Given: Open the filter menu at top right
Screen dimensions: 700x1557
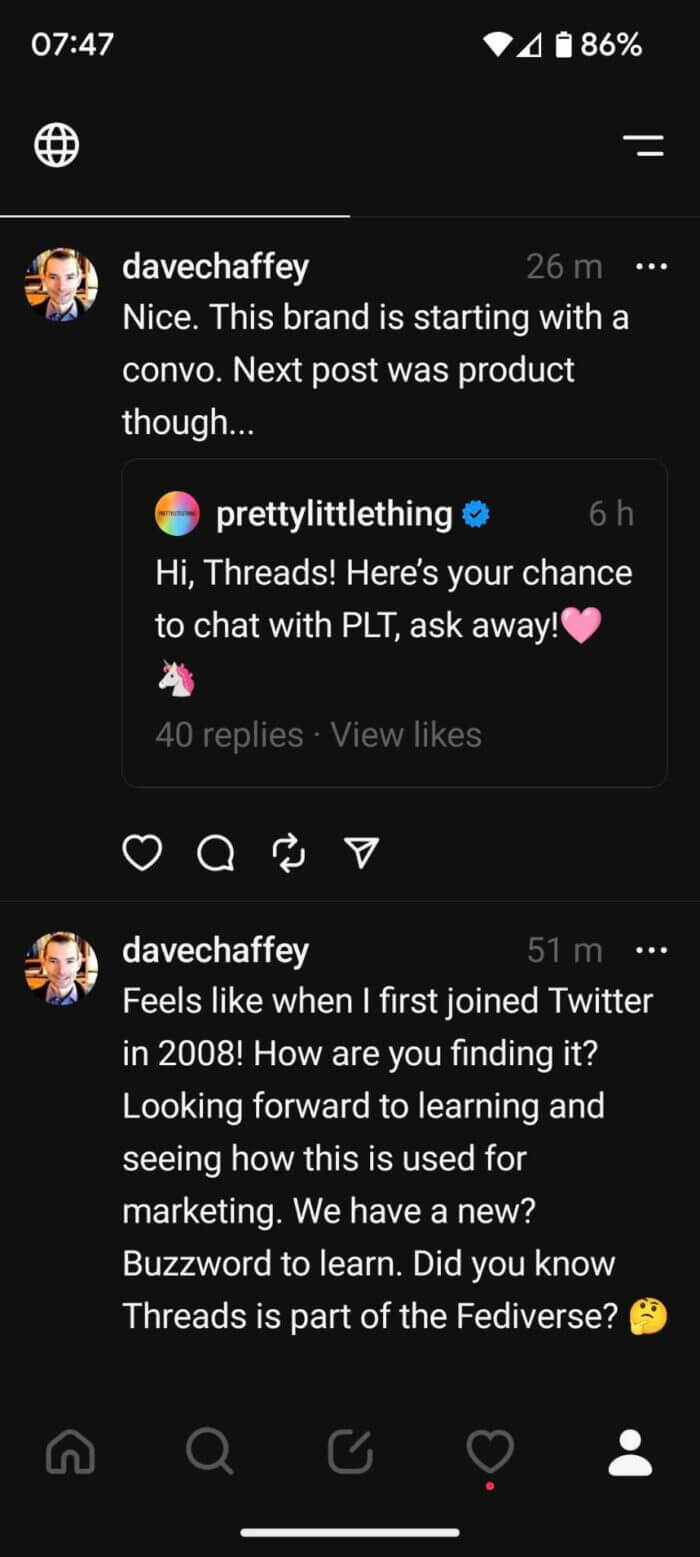Looking at the screenshot, I should (x=643, y=144).
